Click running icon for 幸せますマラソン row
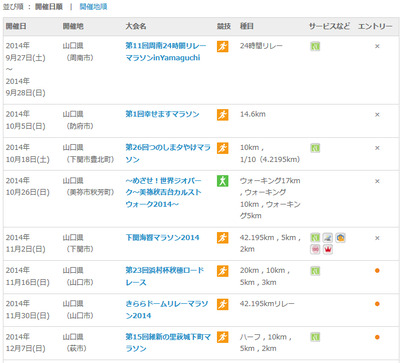 (223, 115)
